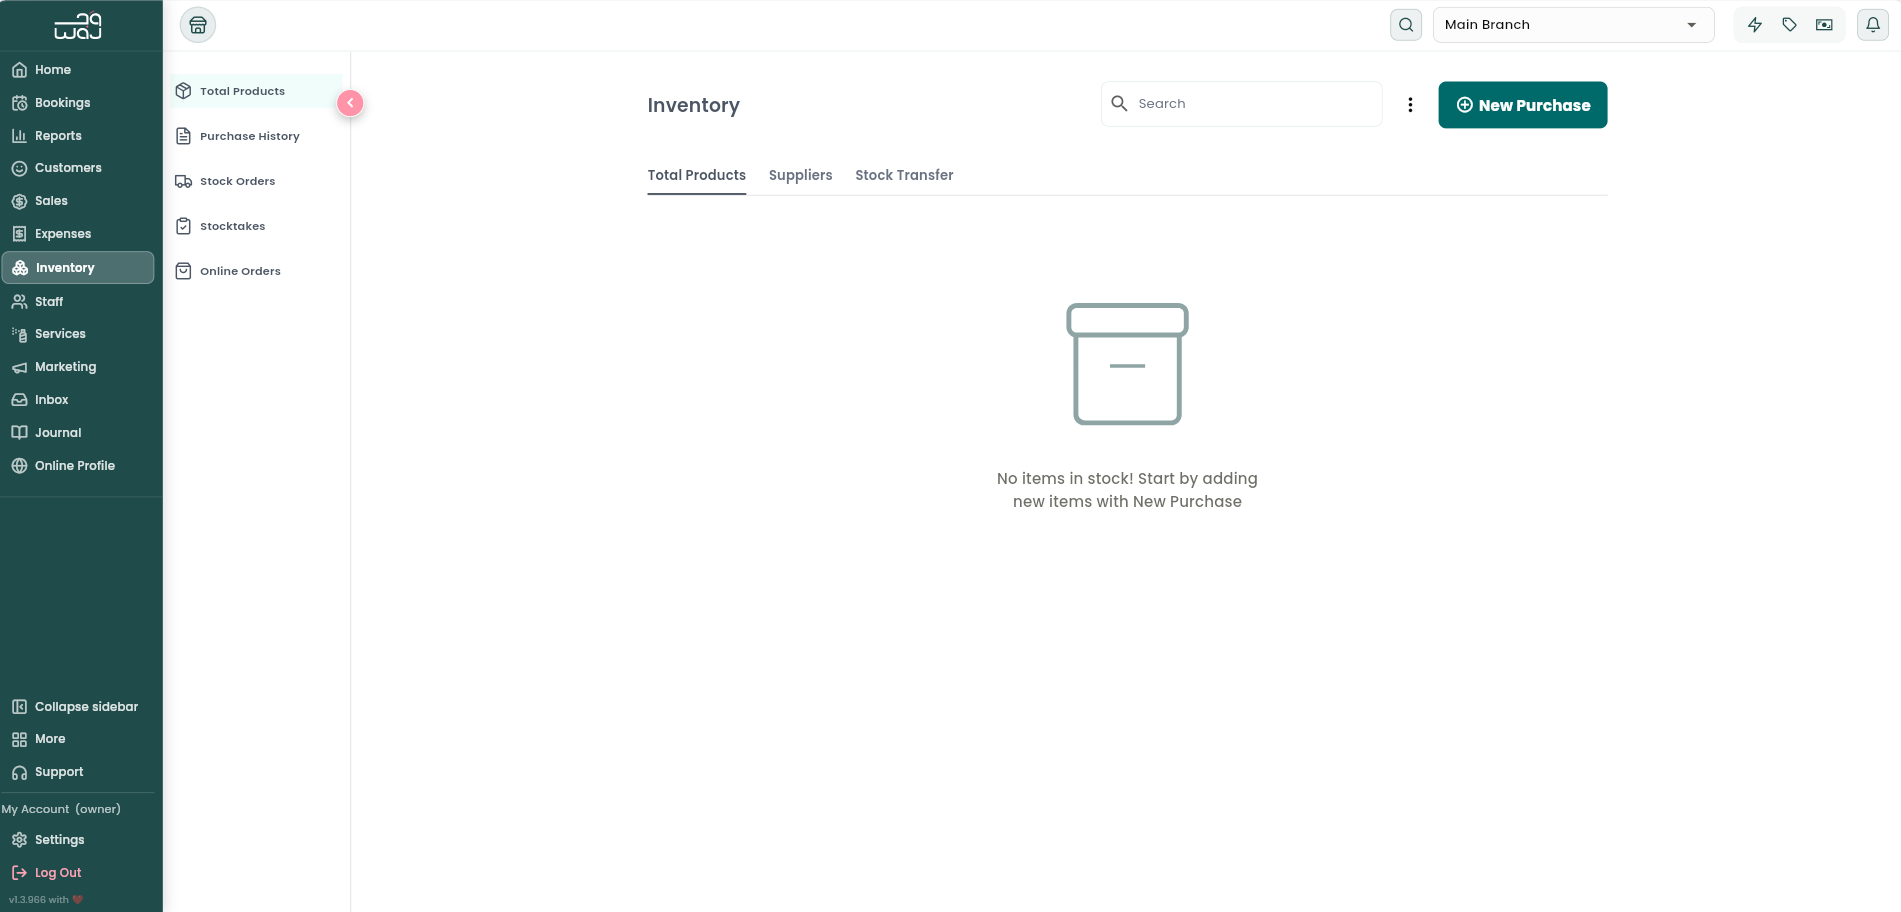This screenshot has height=912, width=1901.
Task: Switch to the Suppliers tab
Action: coord(800,175)
